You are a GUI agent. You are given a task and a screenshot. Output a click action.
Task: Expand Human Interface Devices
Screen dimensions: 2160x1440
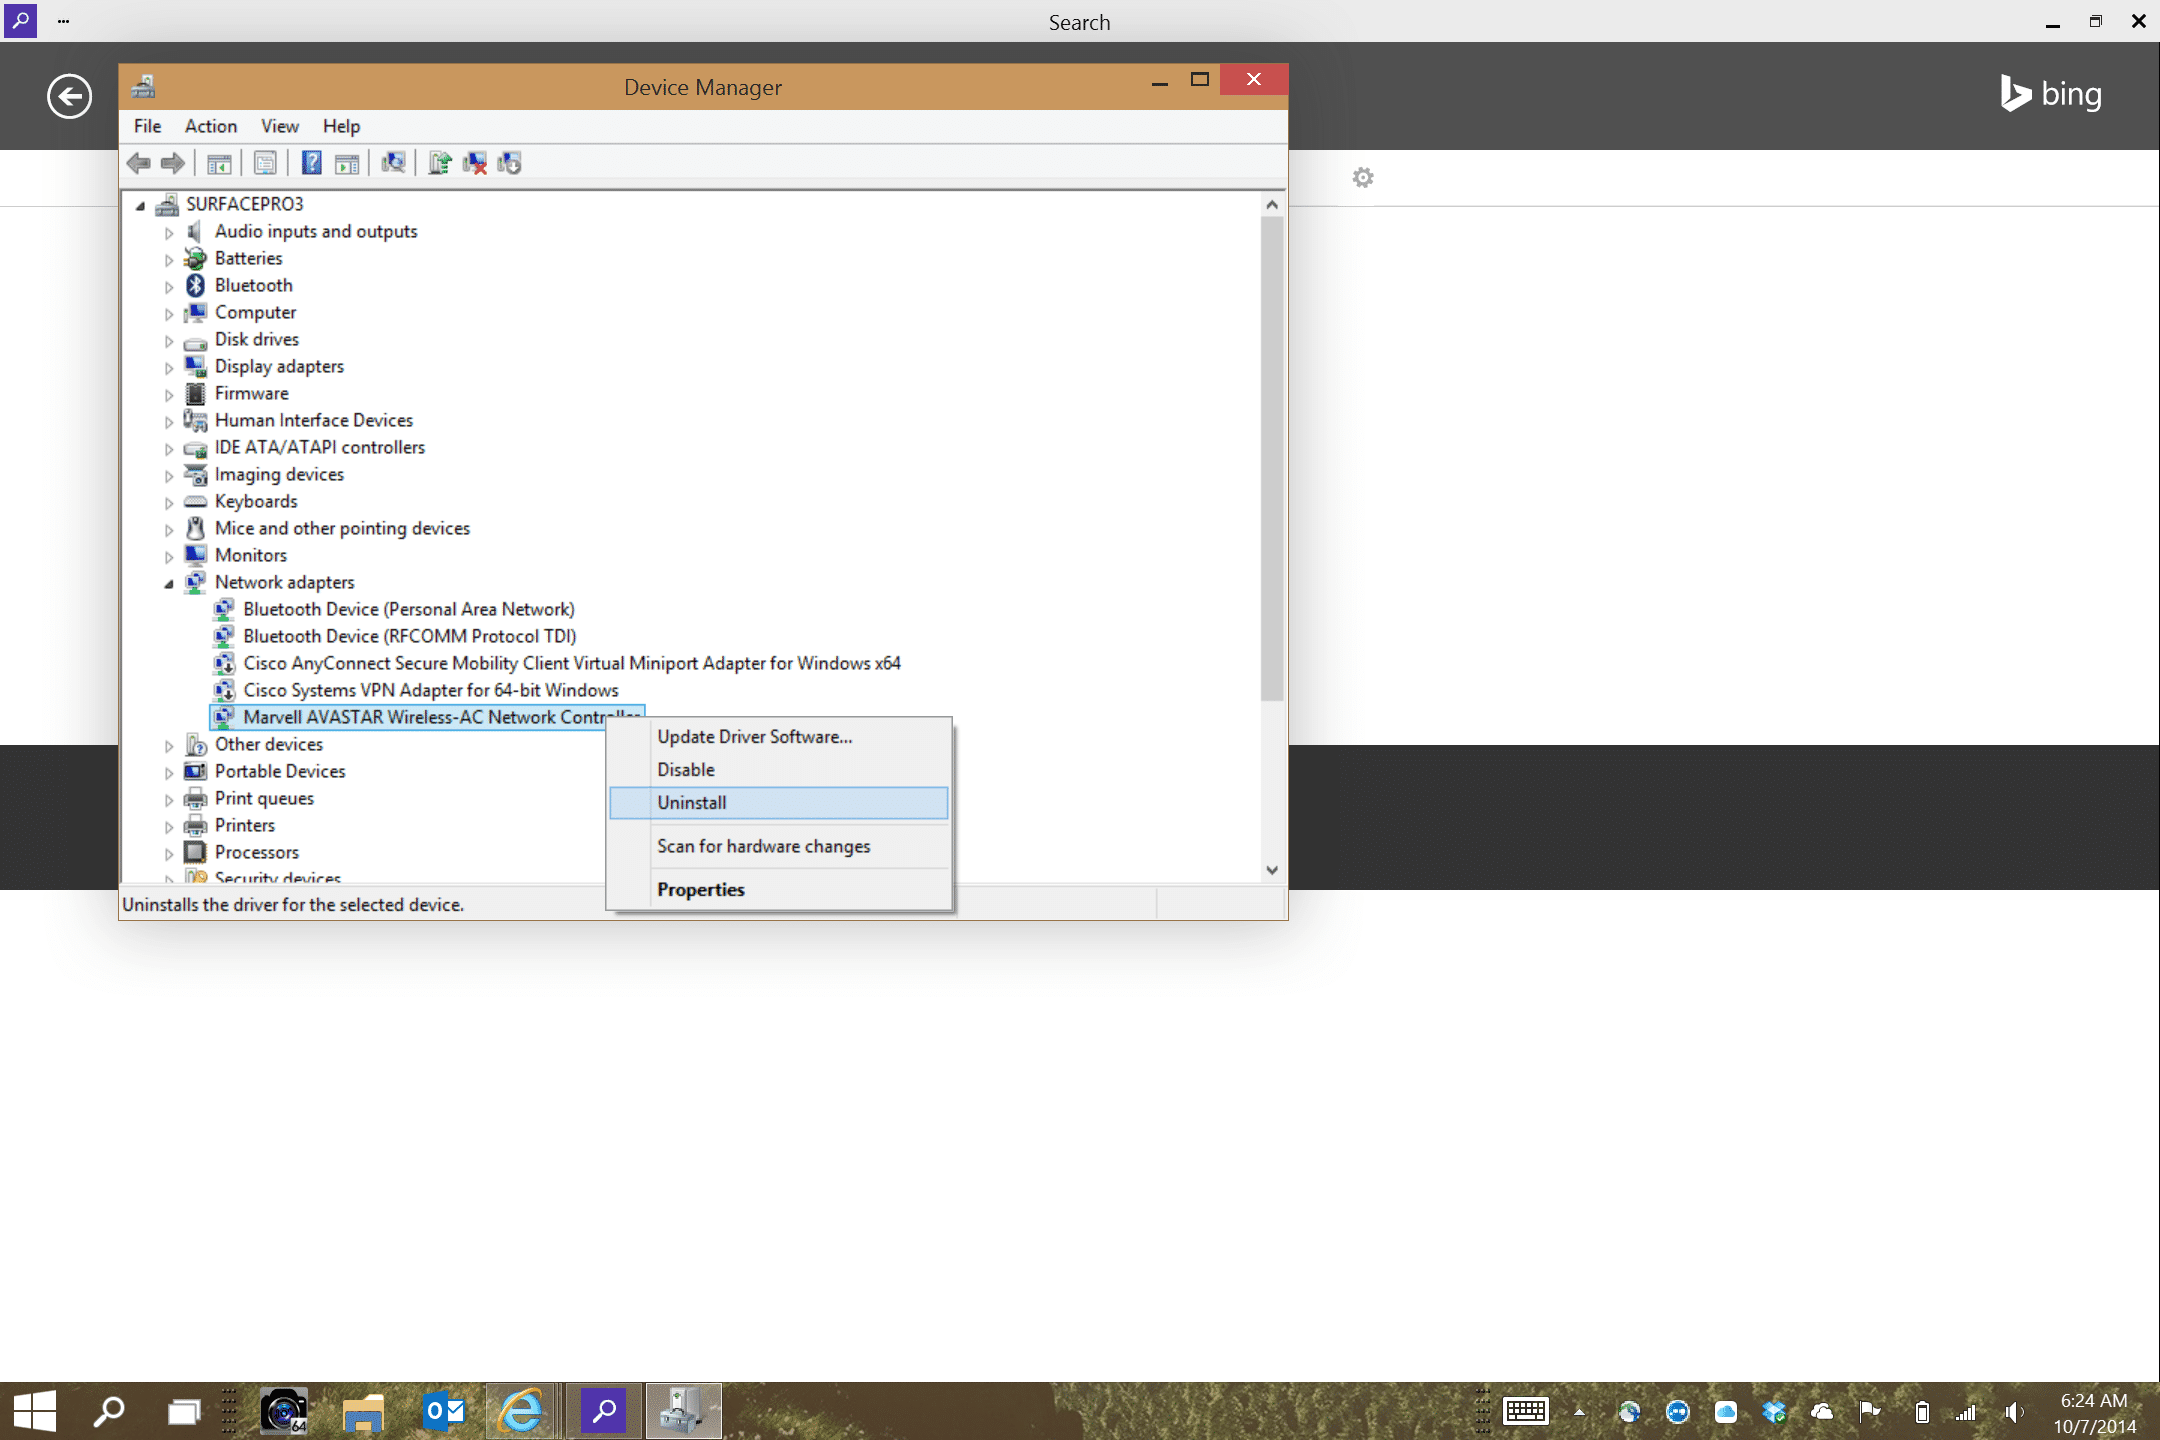(169, 421)
